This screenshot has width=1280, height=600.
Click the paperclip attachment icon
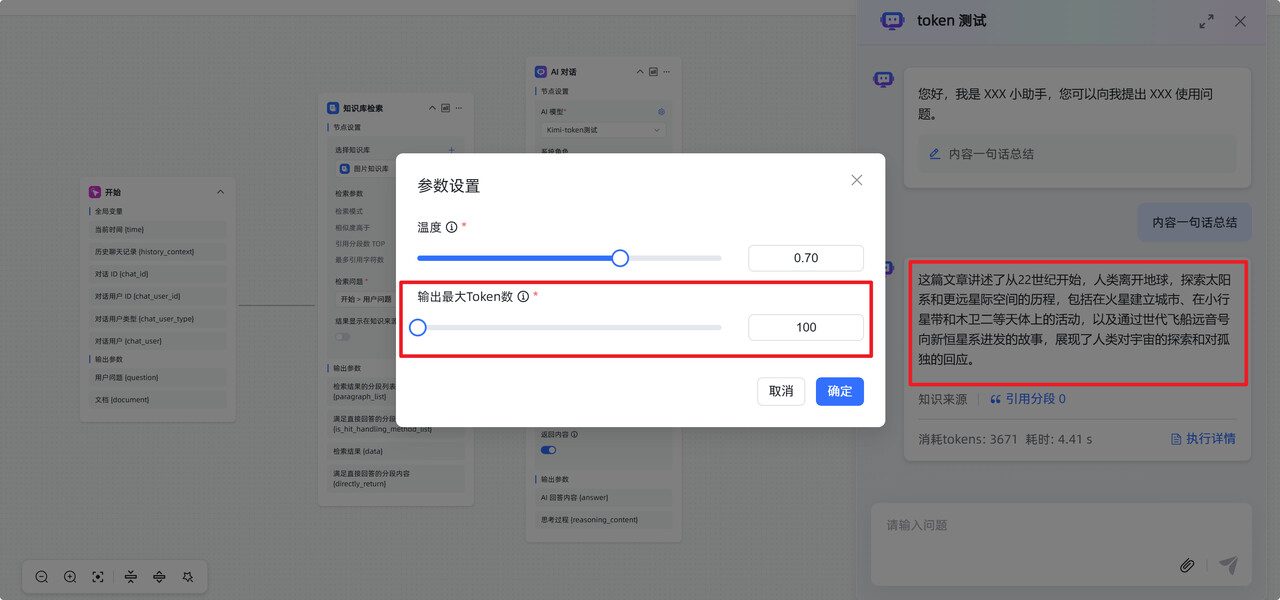(x=1187, y=565)
